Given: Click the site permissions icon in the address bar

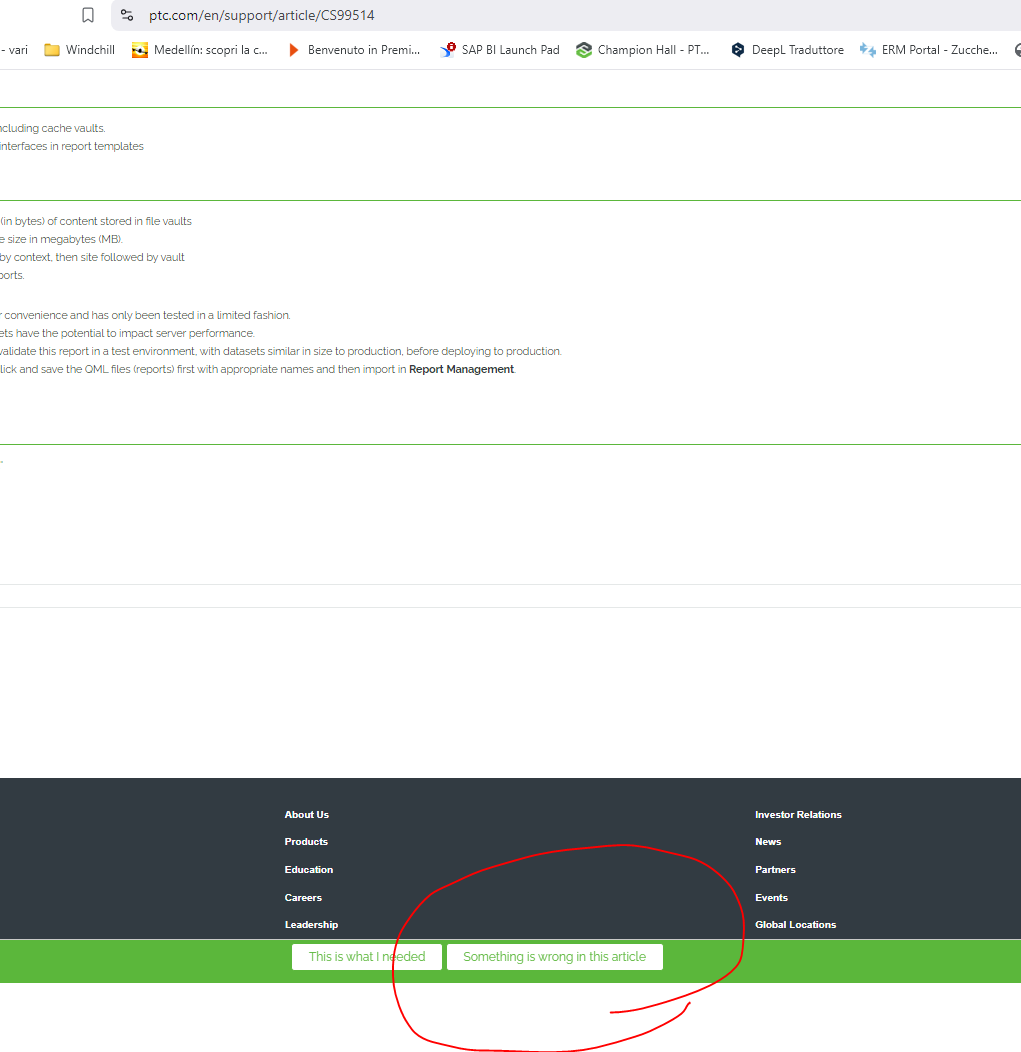Looking at the screenshot, I should 126,15.
